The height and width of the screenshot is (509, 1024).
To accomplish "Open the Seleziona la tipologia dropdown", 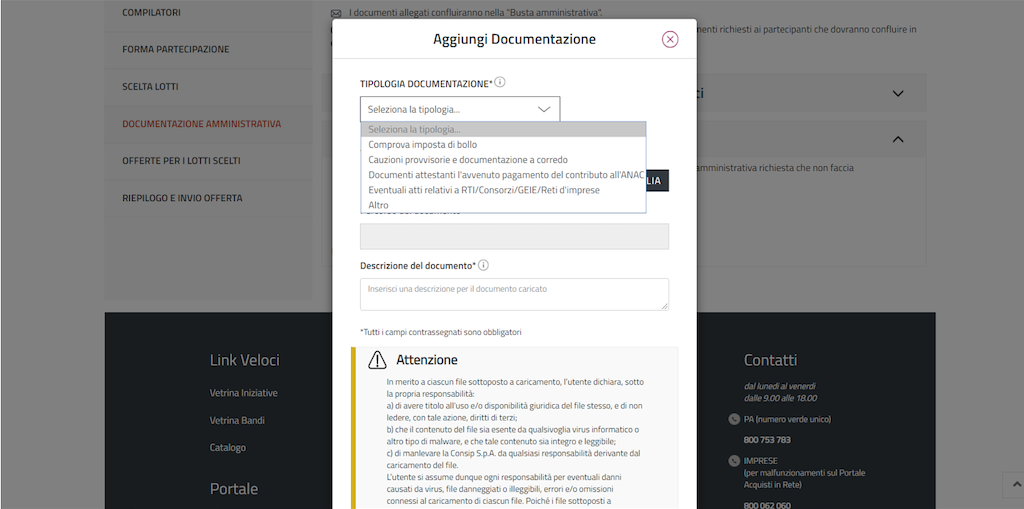I will coord(460,109).
